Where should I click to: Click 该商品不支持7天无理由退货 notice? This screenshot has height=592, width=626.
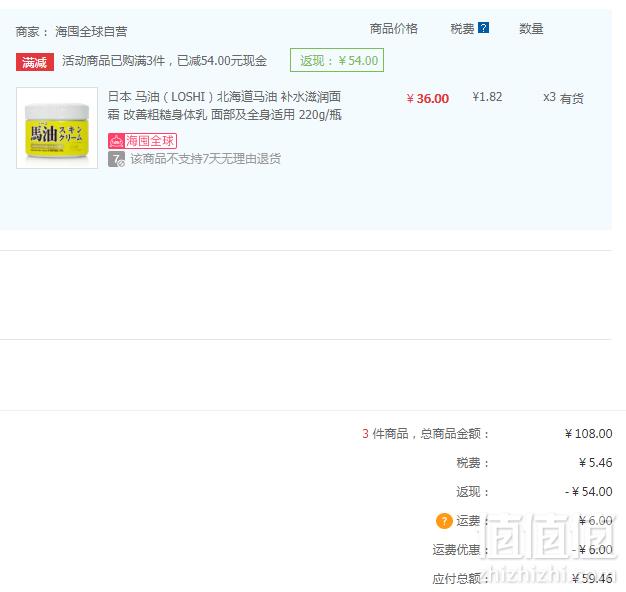(x=206, y=159)
